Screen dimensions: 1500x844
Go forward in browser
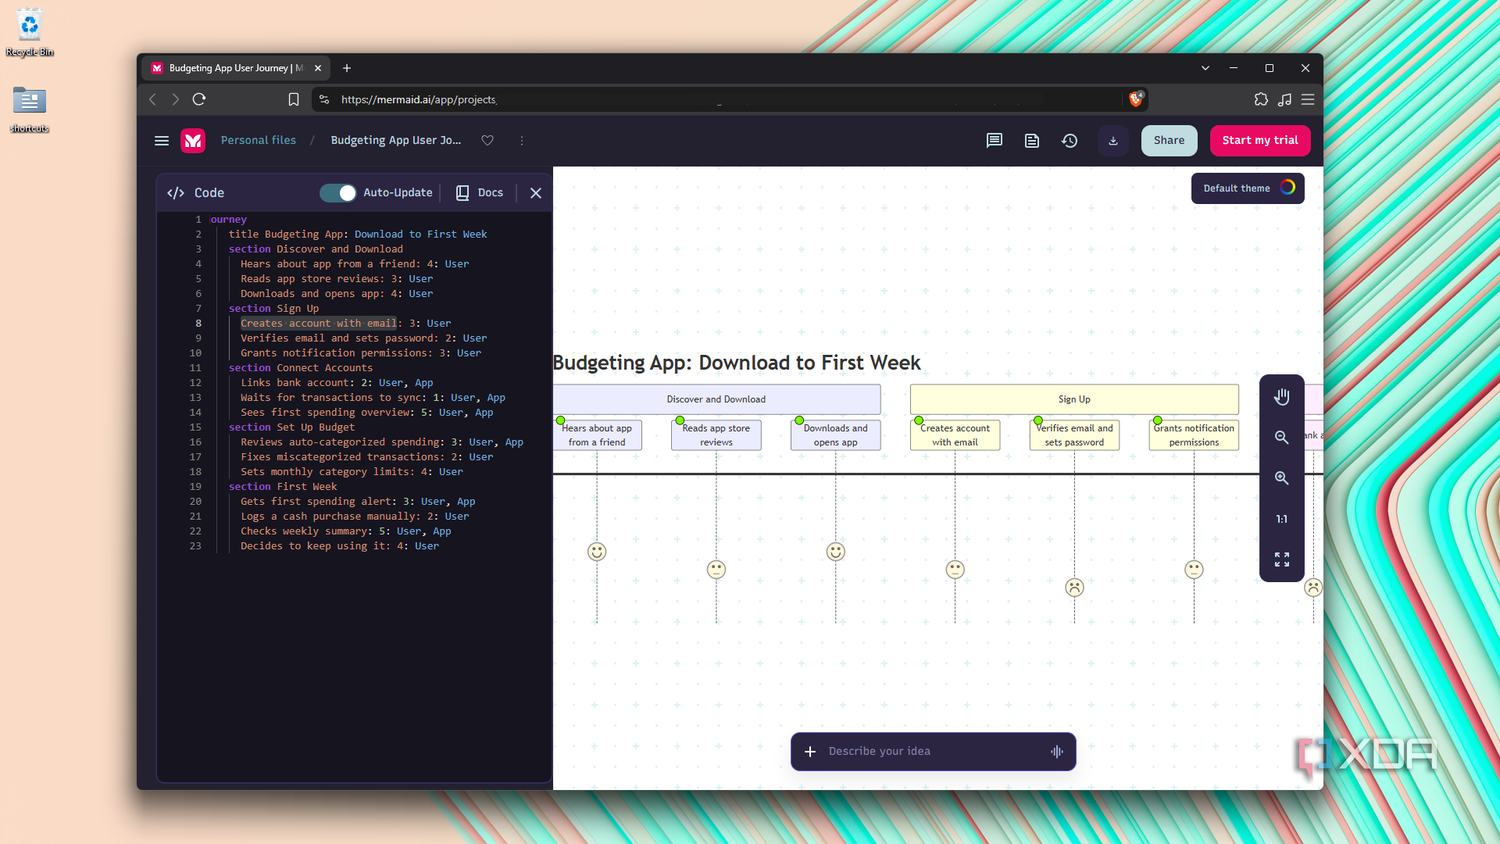tap(175, 99)
